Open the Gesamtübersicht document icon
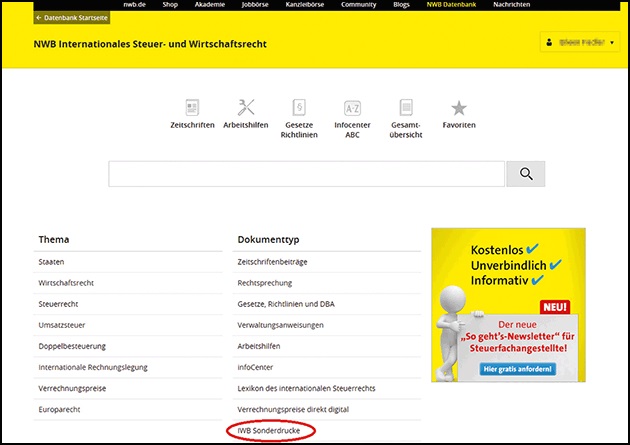This screenshot has width=630, height=445. 406,108
